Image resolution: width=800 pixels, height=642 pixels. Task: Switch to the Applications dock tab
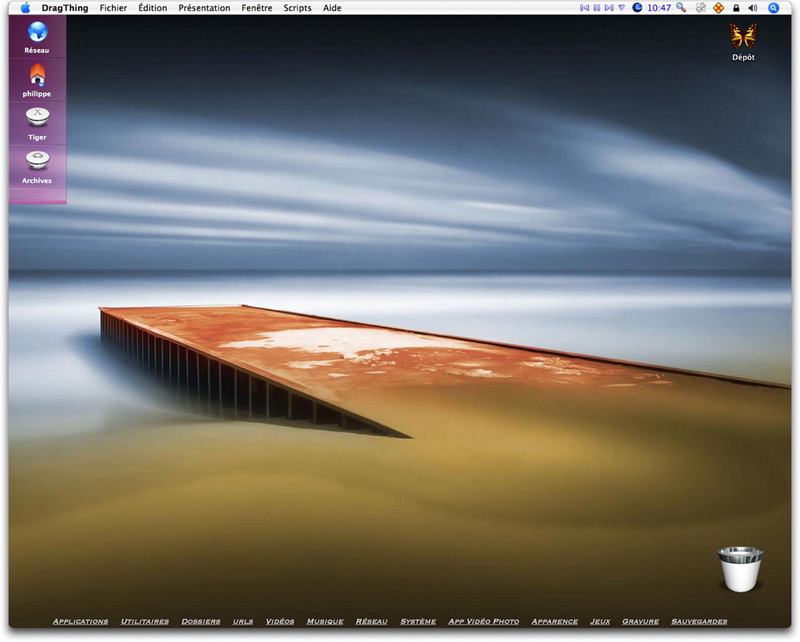[80, 621]
